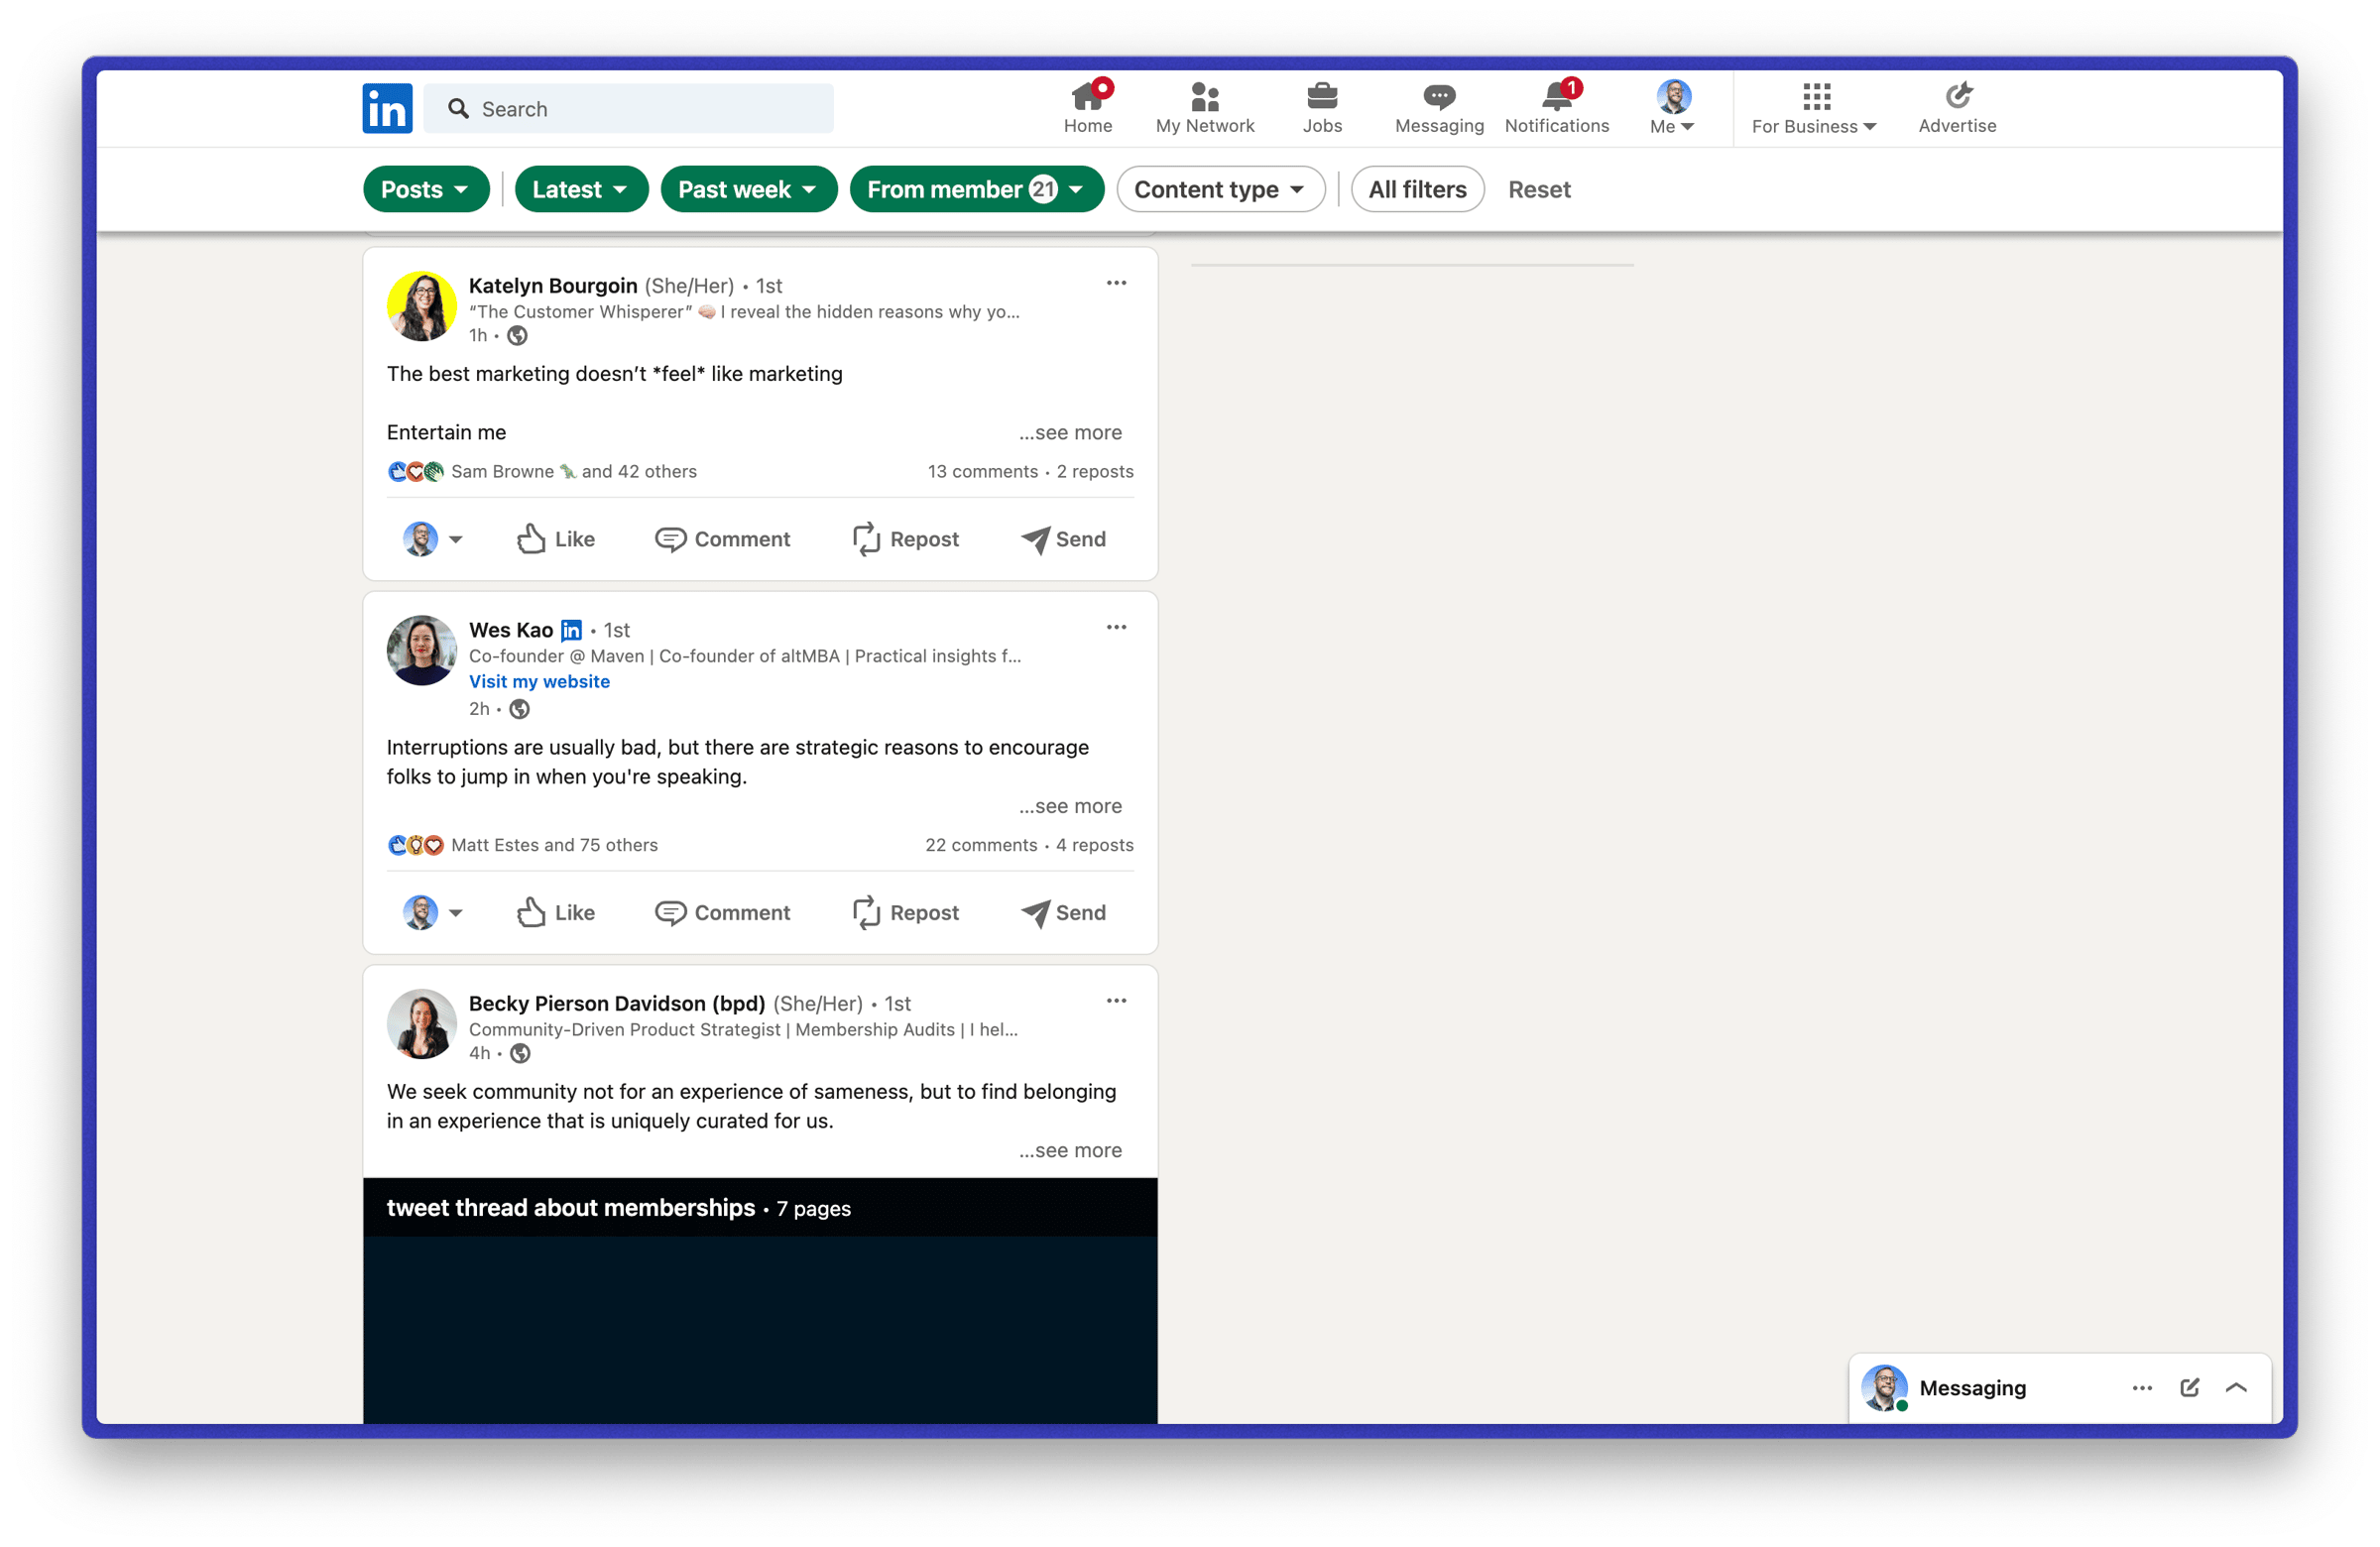Viewport: 2380px width, 1547px height.
Task: Open Messaging in the top navigation
Action: click(1438, 107)
